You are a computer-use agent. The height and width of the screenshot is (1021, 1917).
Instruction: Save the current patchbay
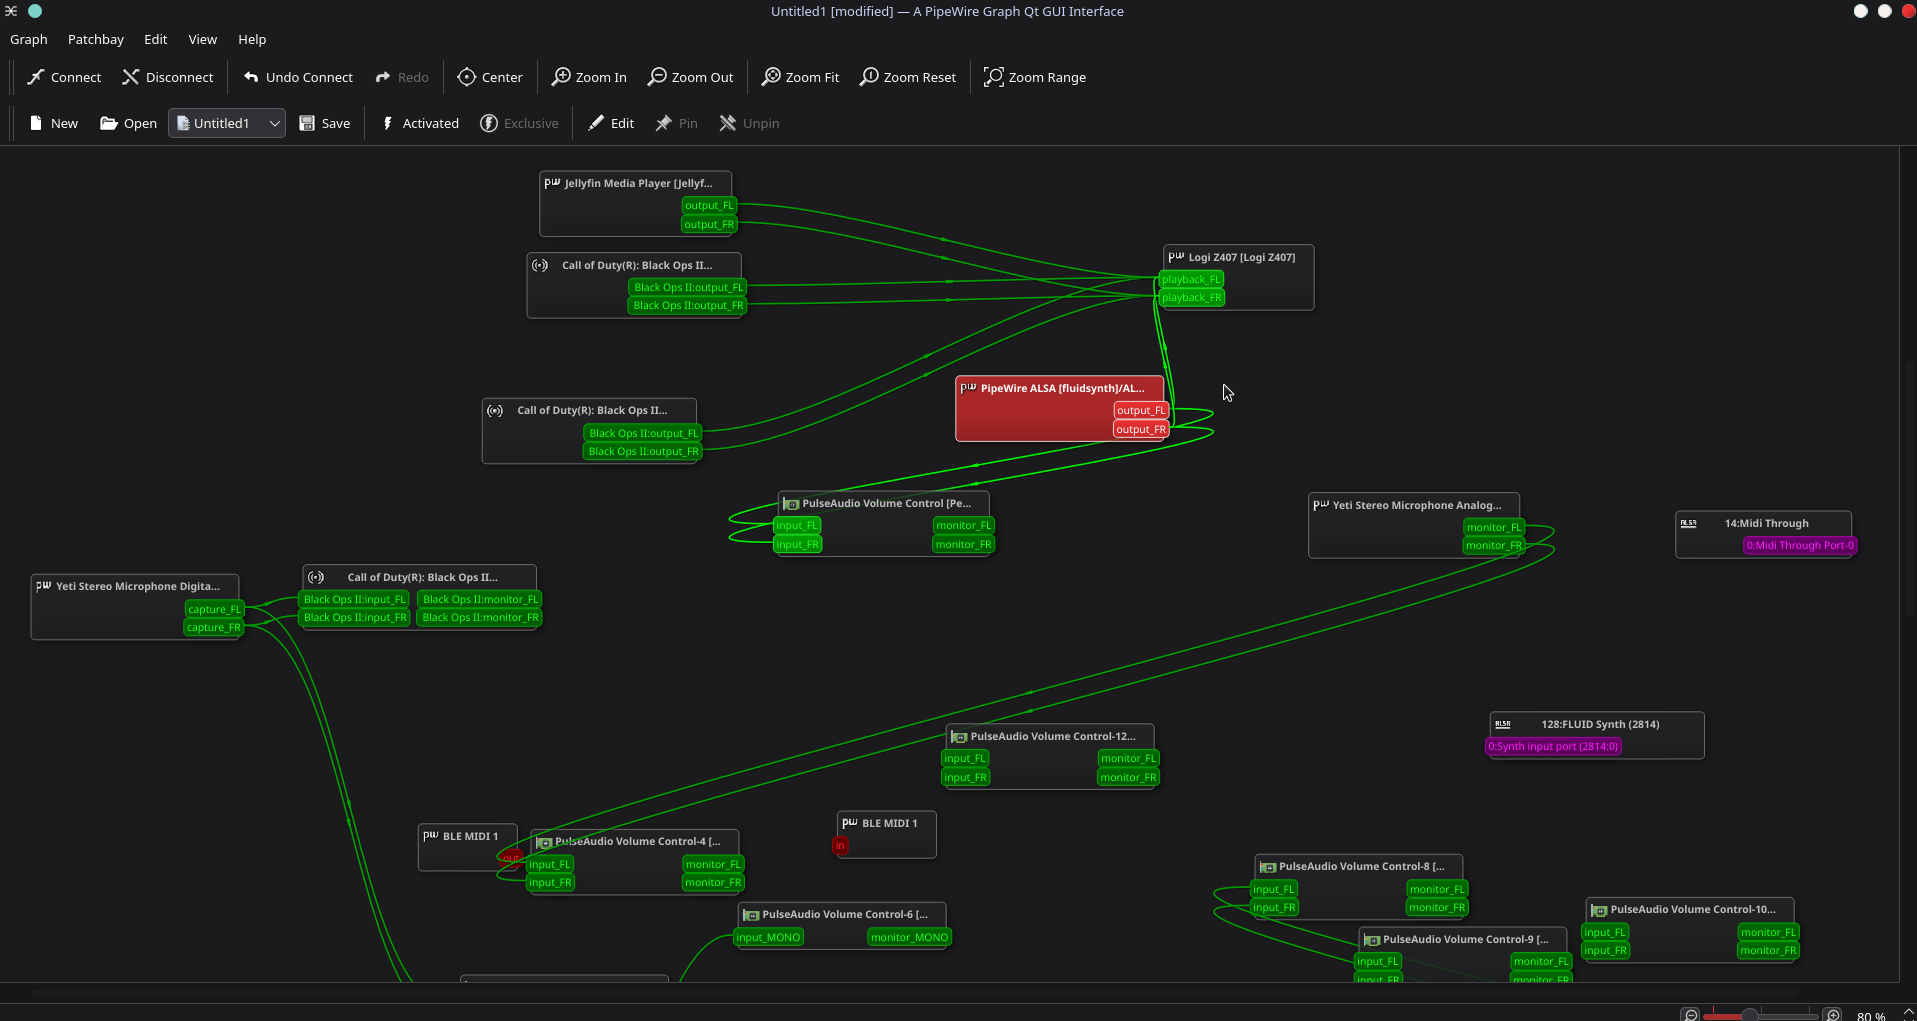(324, 123)
